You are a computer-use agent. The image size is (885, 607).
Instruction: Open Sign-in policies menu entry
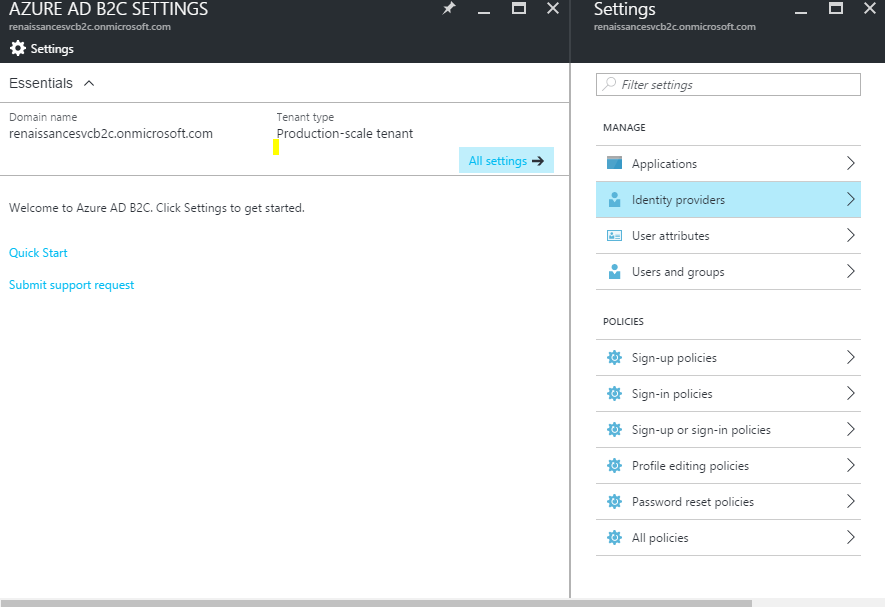coord(672,394)
